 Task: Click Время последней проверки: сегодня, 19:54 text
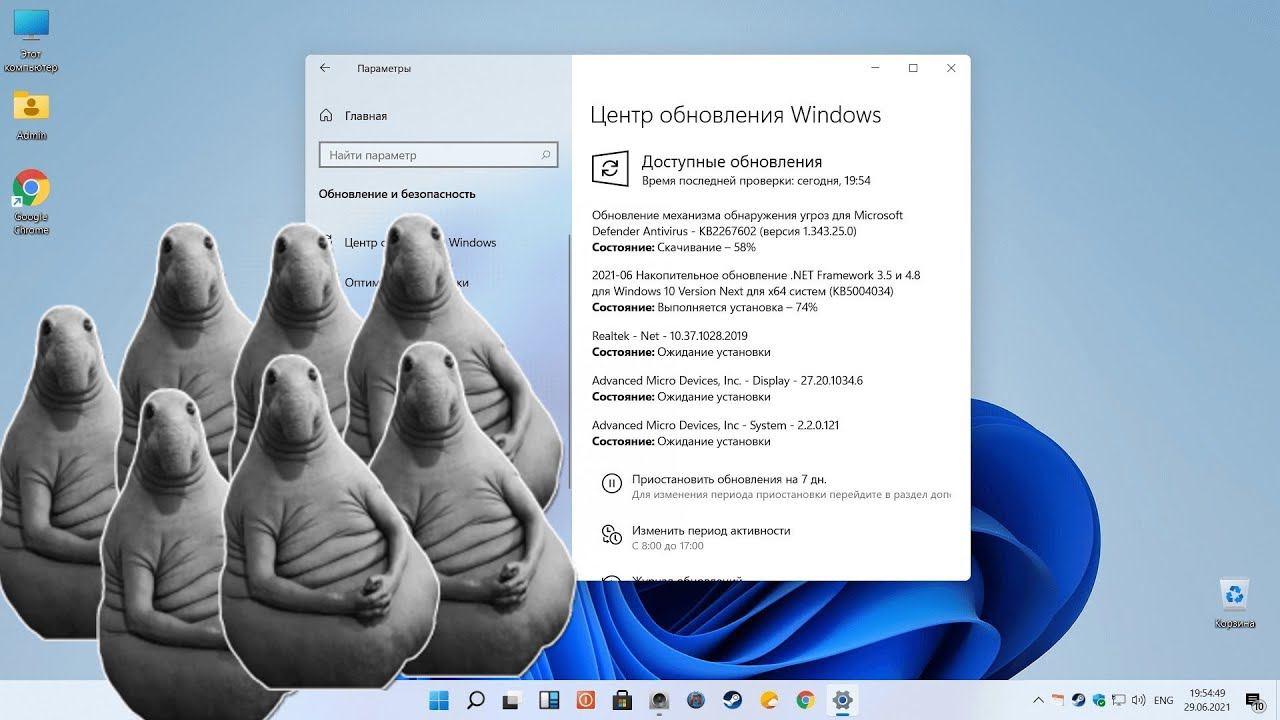pyautogui.click(x=756, y=181)
